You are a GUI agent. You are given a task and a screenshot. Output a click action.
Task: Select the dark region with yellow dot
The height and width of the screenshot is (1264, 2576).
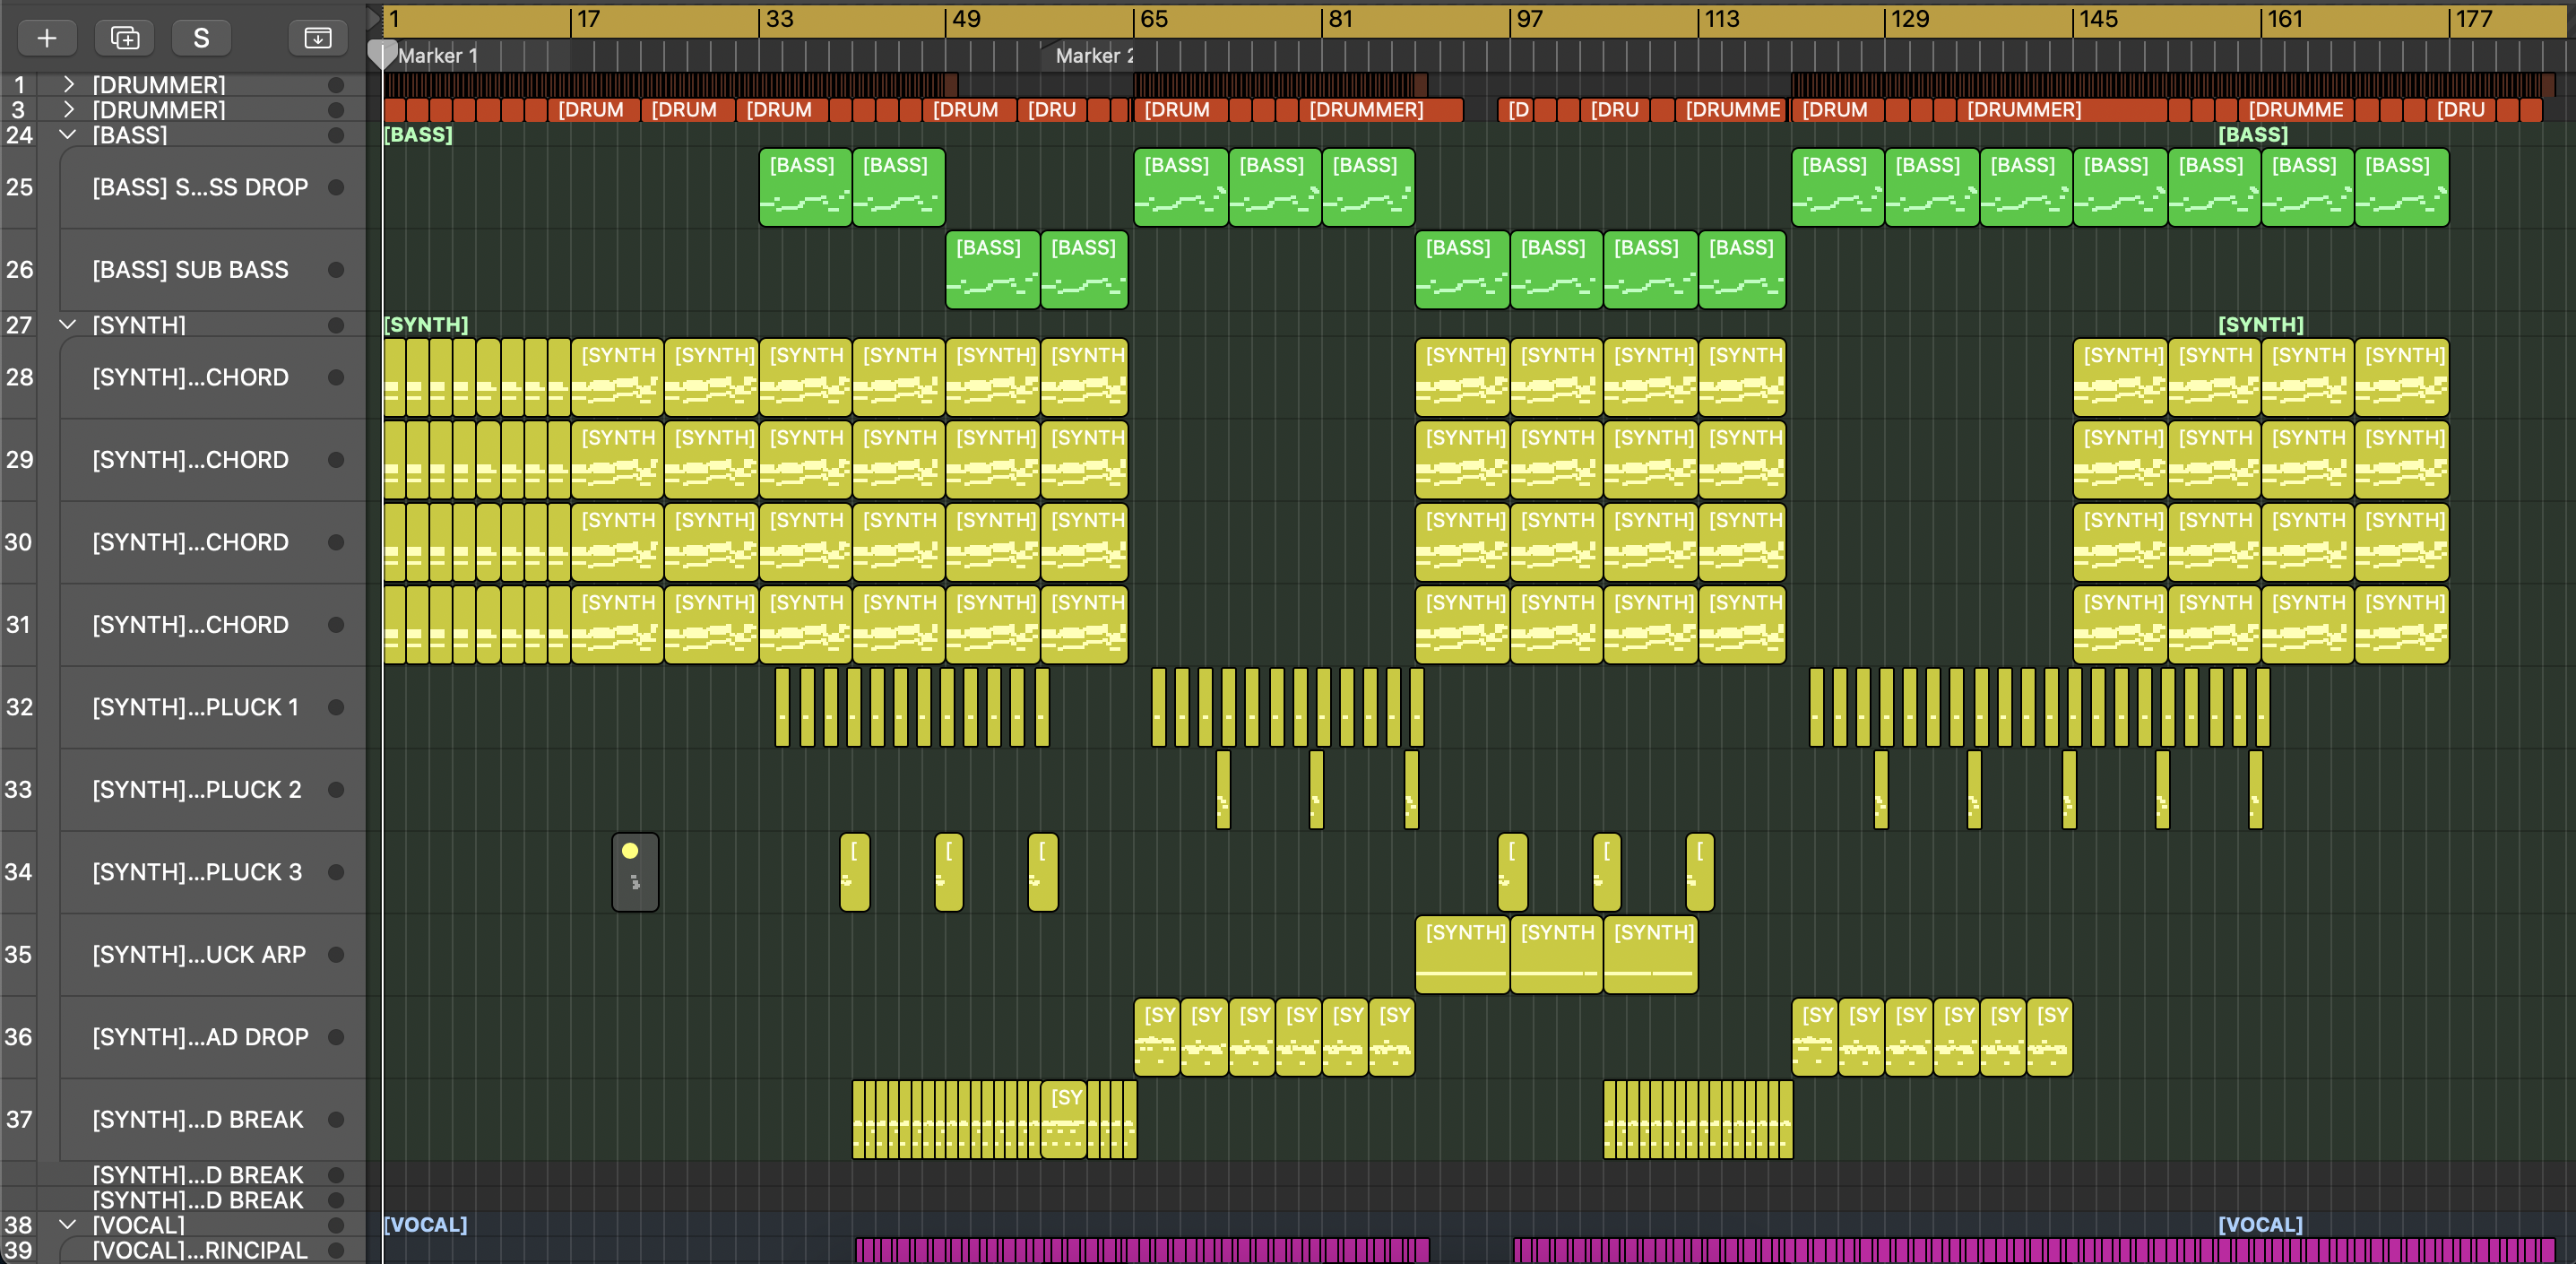pos(635,872)
